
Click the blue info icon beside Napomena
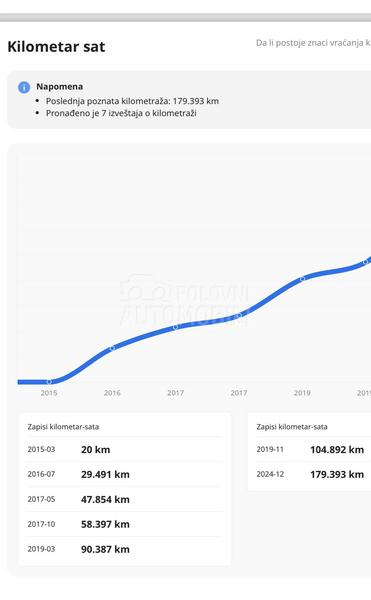point(24,87)
